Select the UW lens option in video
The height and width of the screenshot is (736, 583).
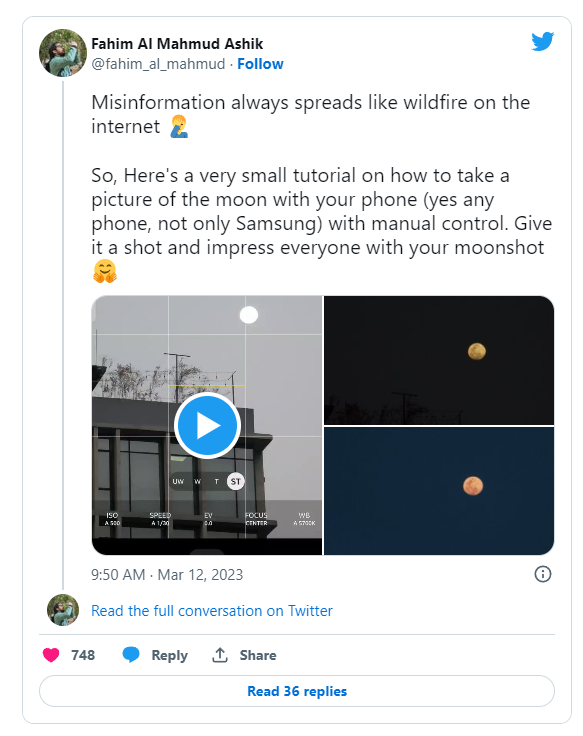[178, 481]
